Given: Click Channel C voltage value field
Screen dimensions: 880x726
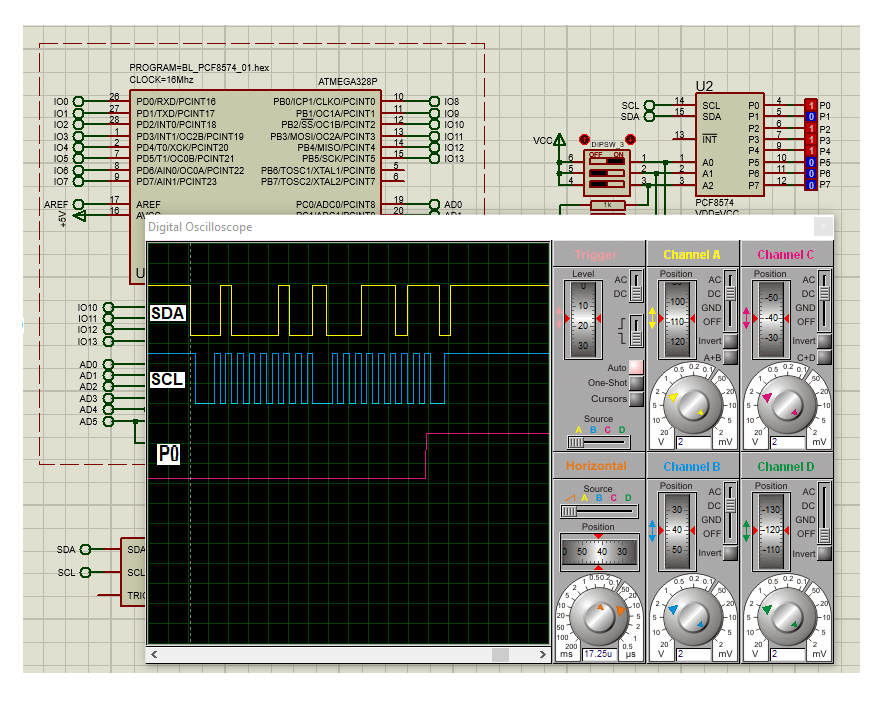Looking at the screenshot, I should pyautogui.click(x=788, y=442).
